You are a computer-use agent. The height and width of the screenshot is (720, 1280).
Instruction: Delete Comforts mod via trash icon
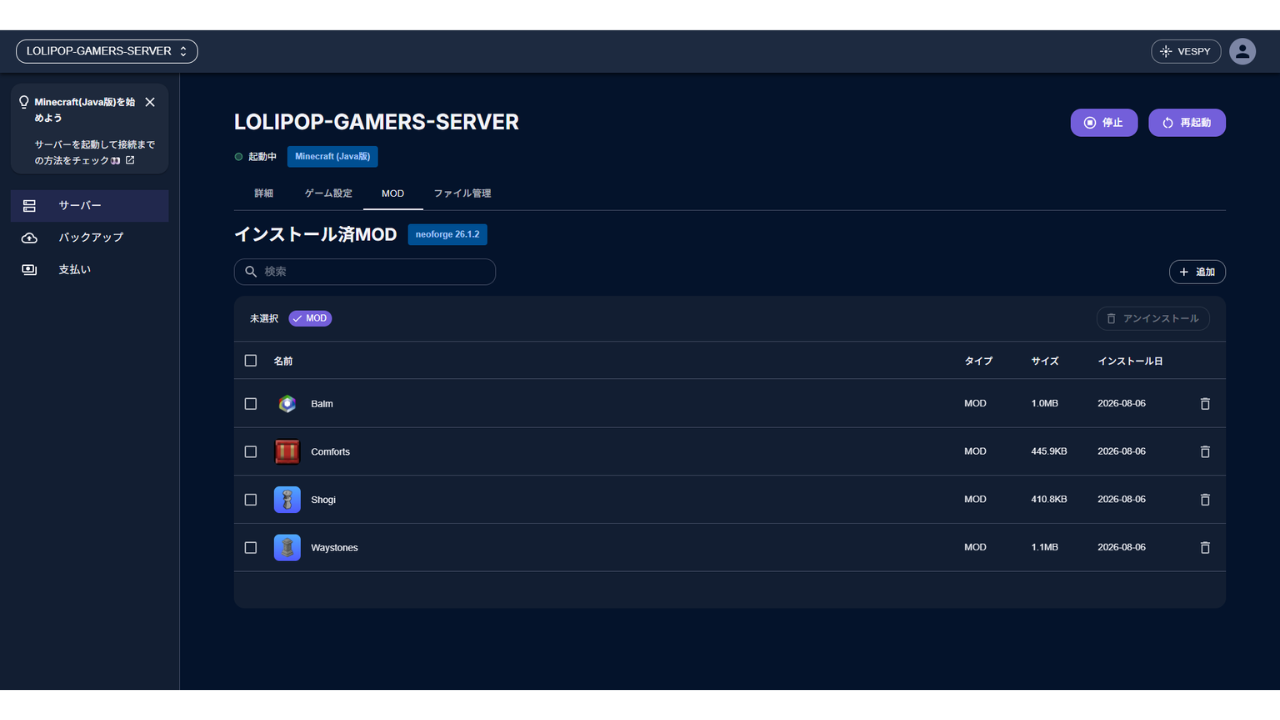coord(1205,452)
